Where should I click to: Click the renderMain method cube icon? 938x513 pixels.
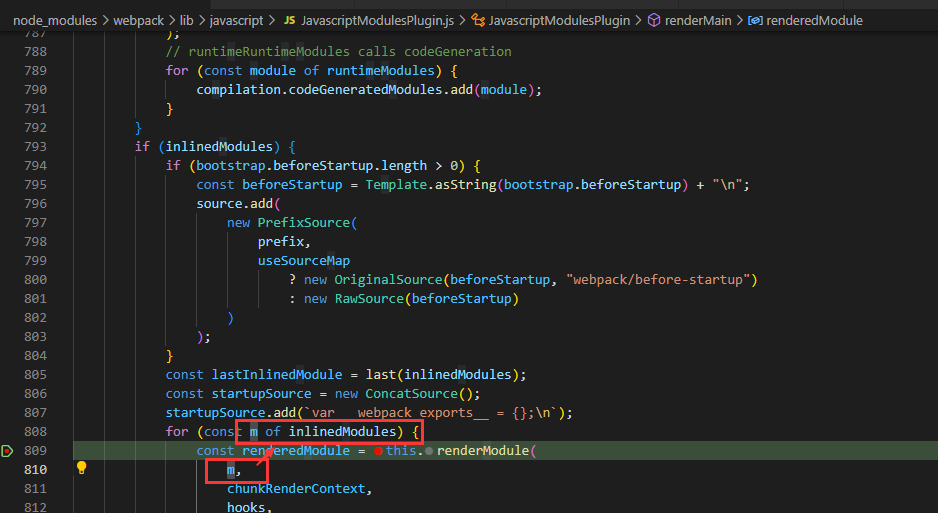pos(654,20)
